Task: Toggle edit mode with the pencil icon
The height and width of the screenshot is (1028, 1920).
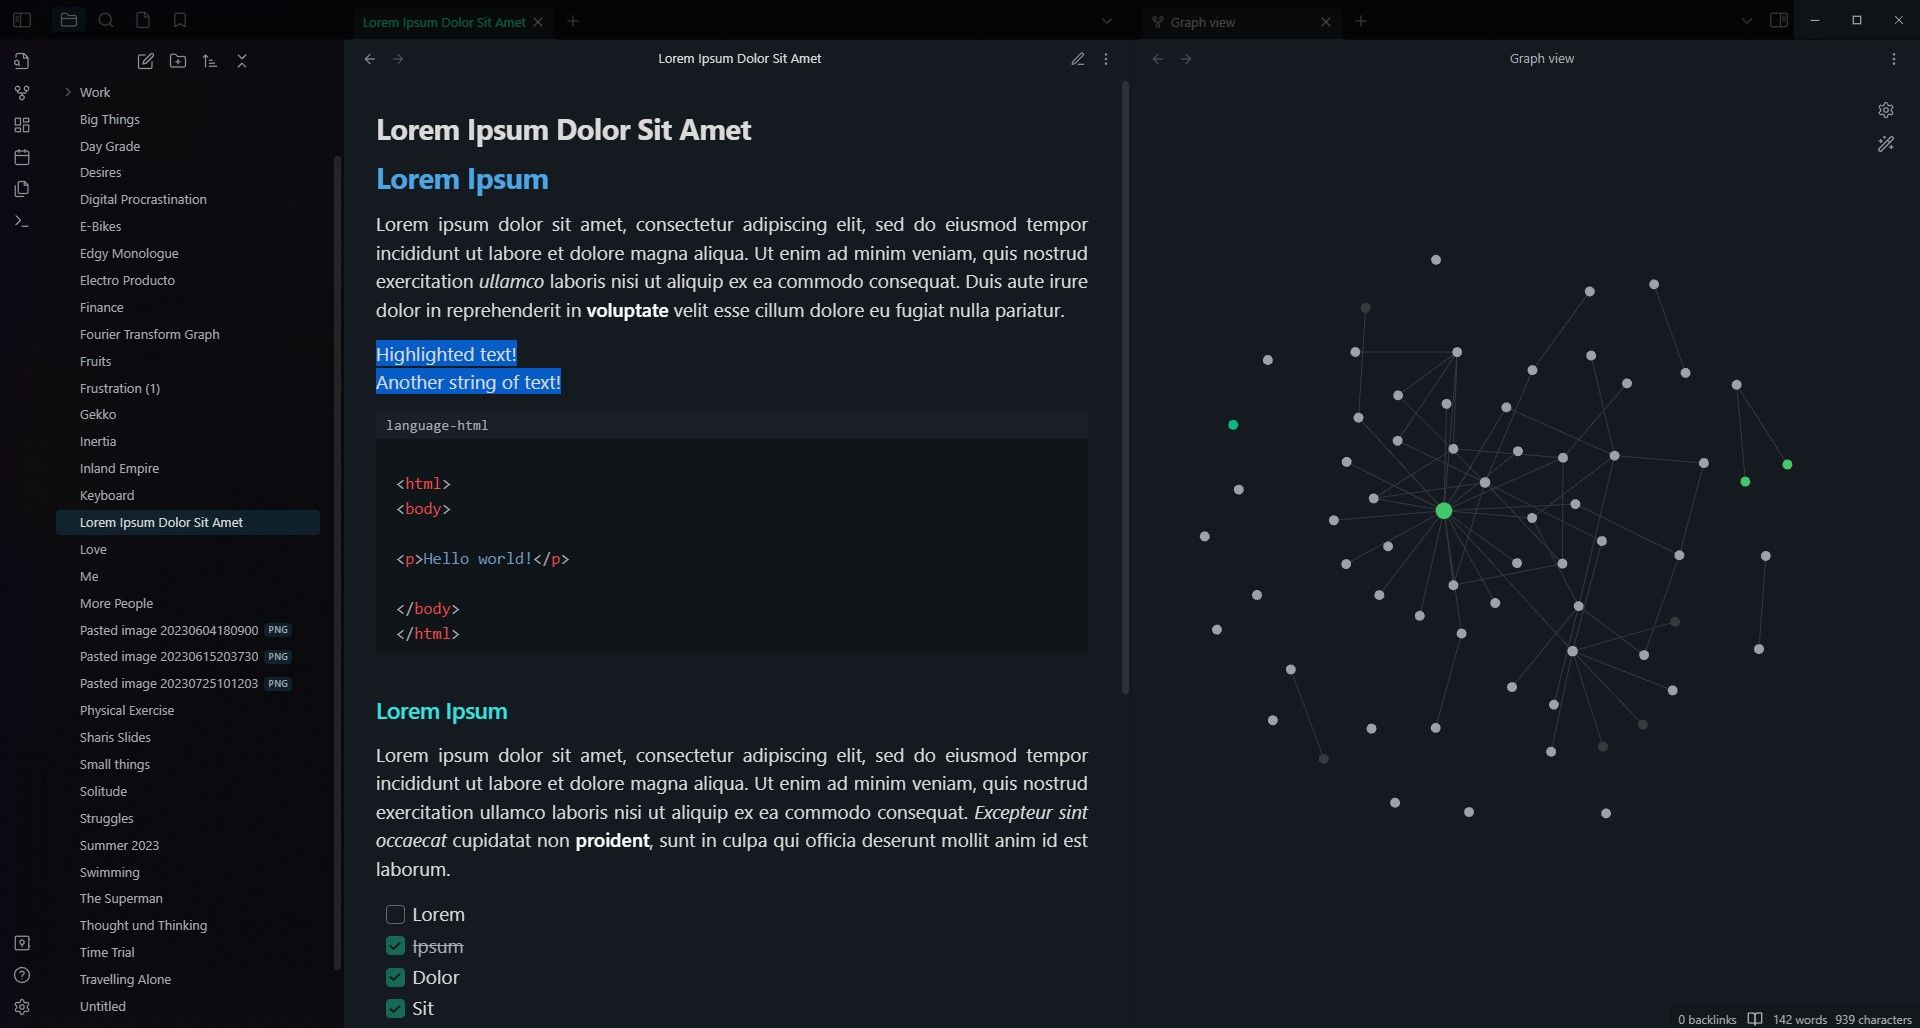Action: [x=1077, y=59]
